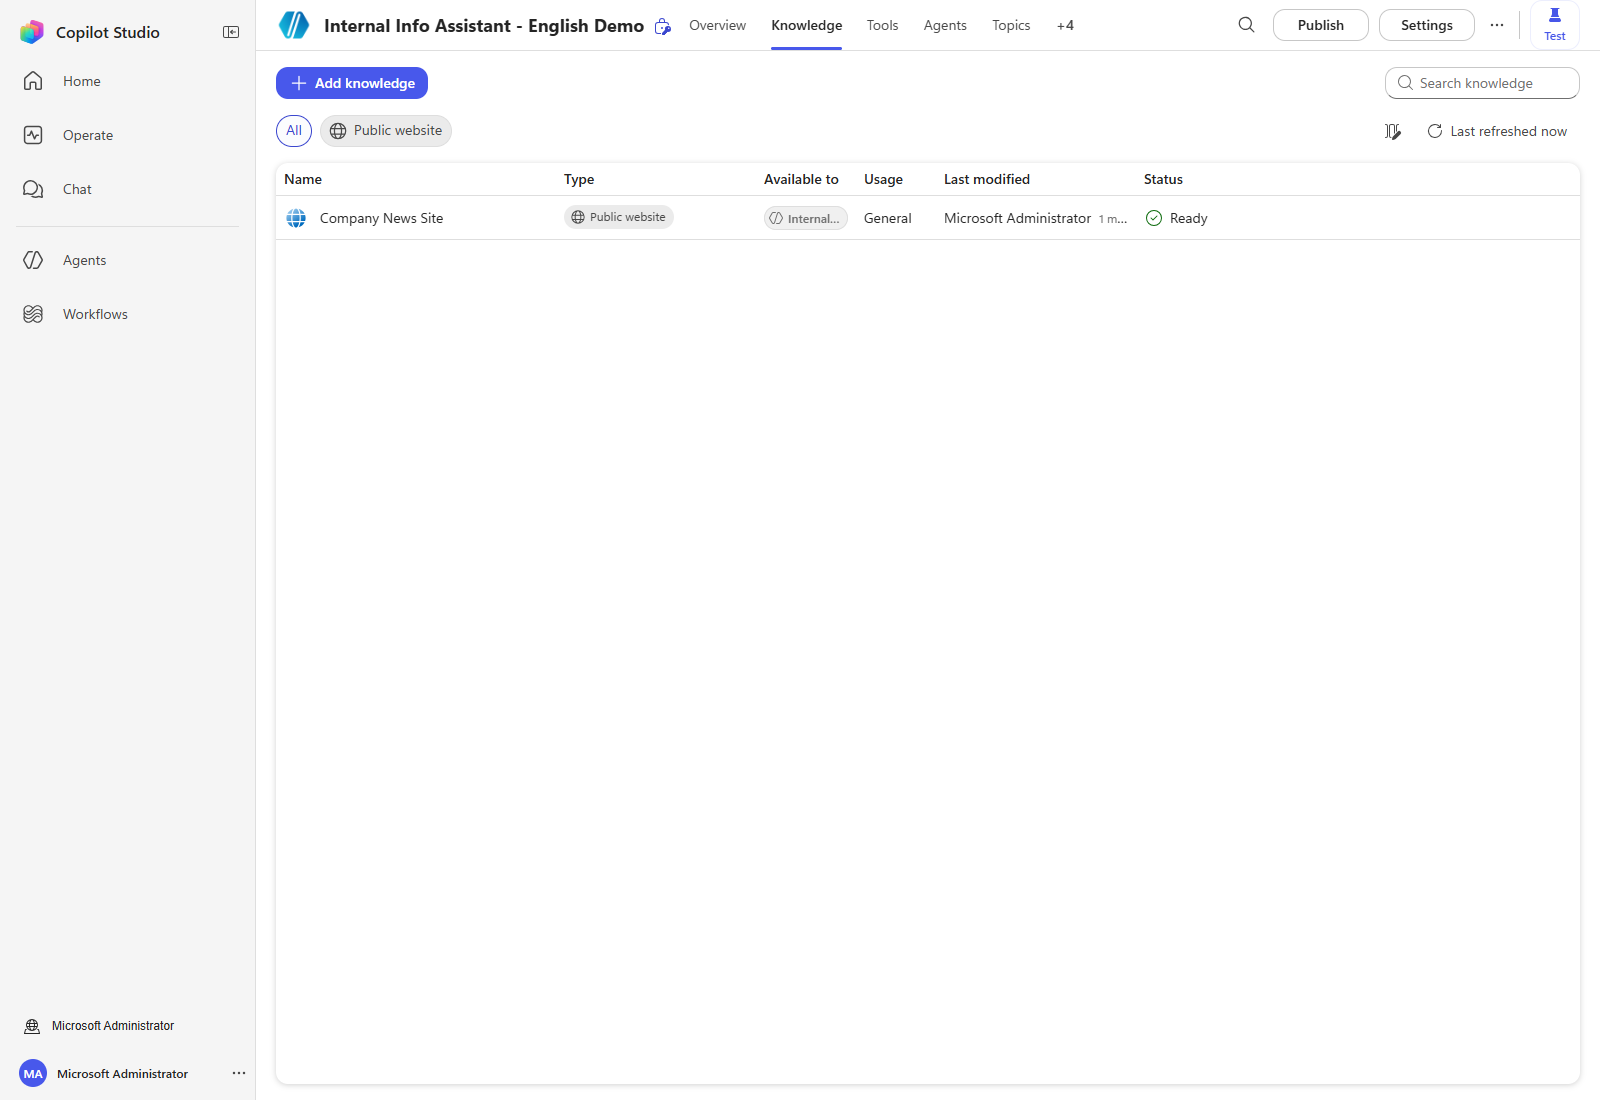Open the Topics tab
This screenshot has height=1100, width=1600.
[1011, 25]
